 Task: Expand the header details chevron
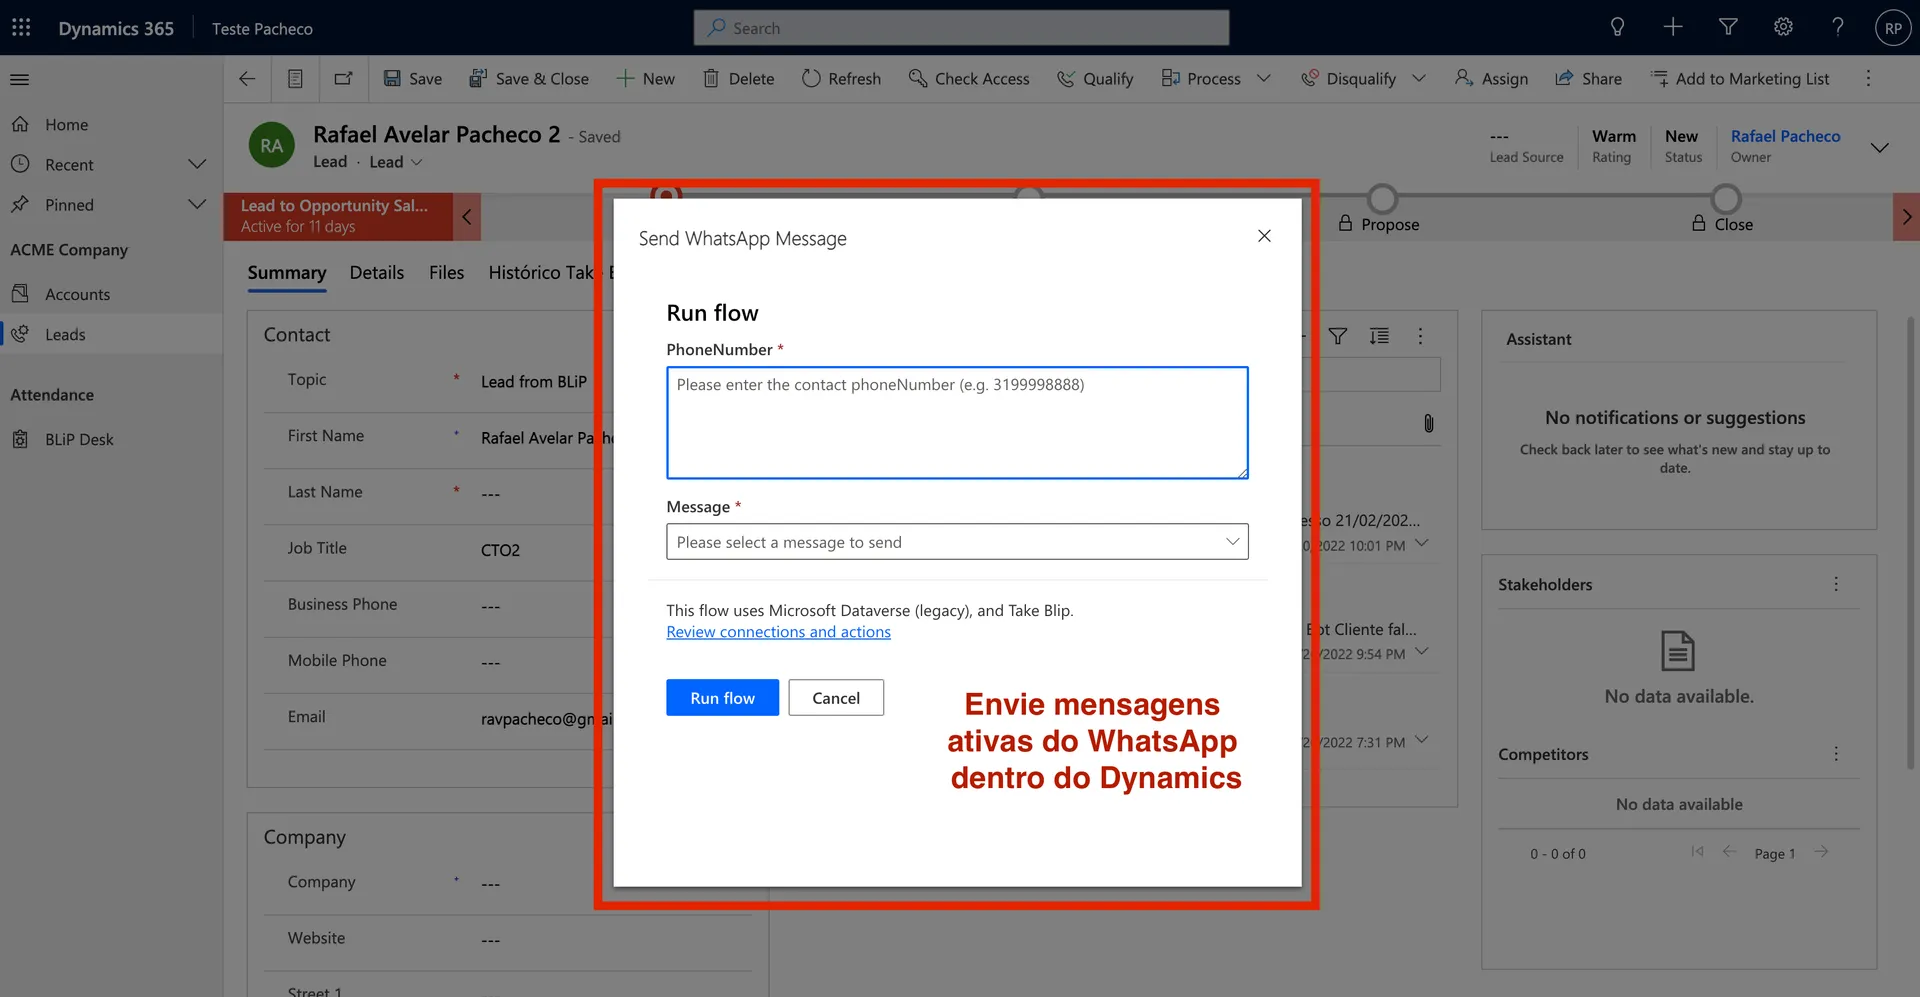[1880, 147]
